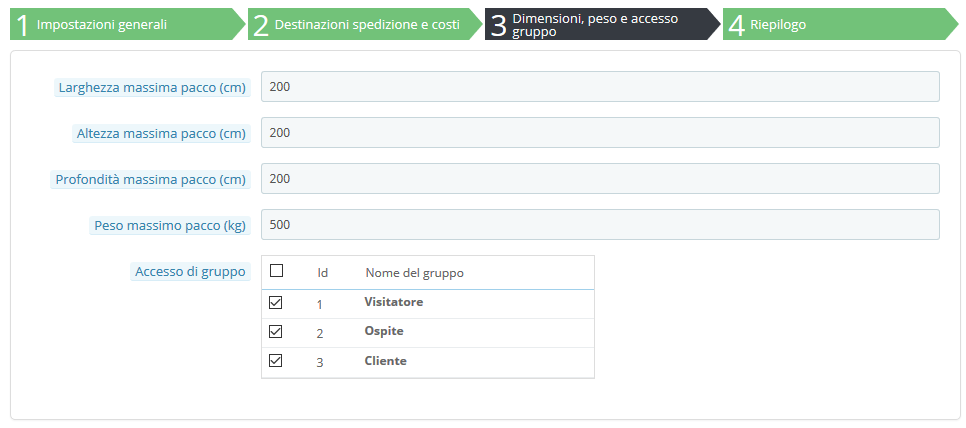Click the Ospite group name

pos(384,331)
